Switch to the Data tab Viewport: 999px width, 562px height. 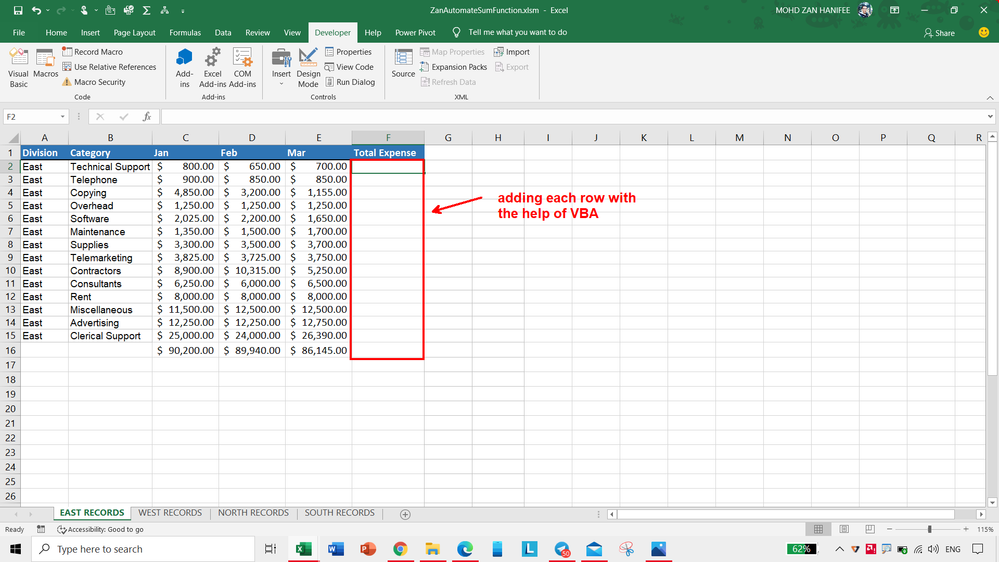(x=223, y=32)
